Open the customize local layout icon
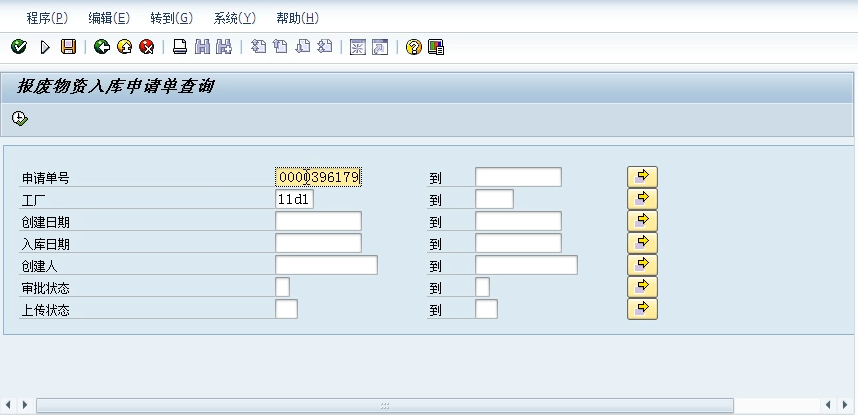This screenshot has height=417, width=858. (x=436, y=47)
